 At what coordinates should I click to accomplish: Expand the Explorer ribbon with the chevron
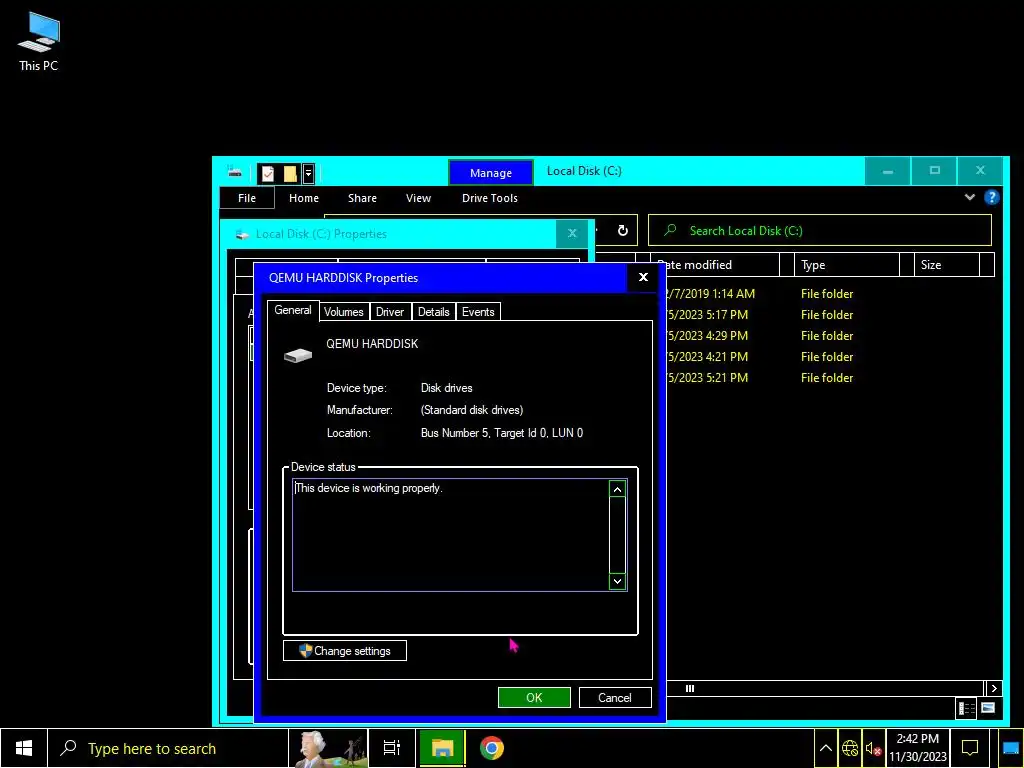[969, 197]
